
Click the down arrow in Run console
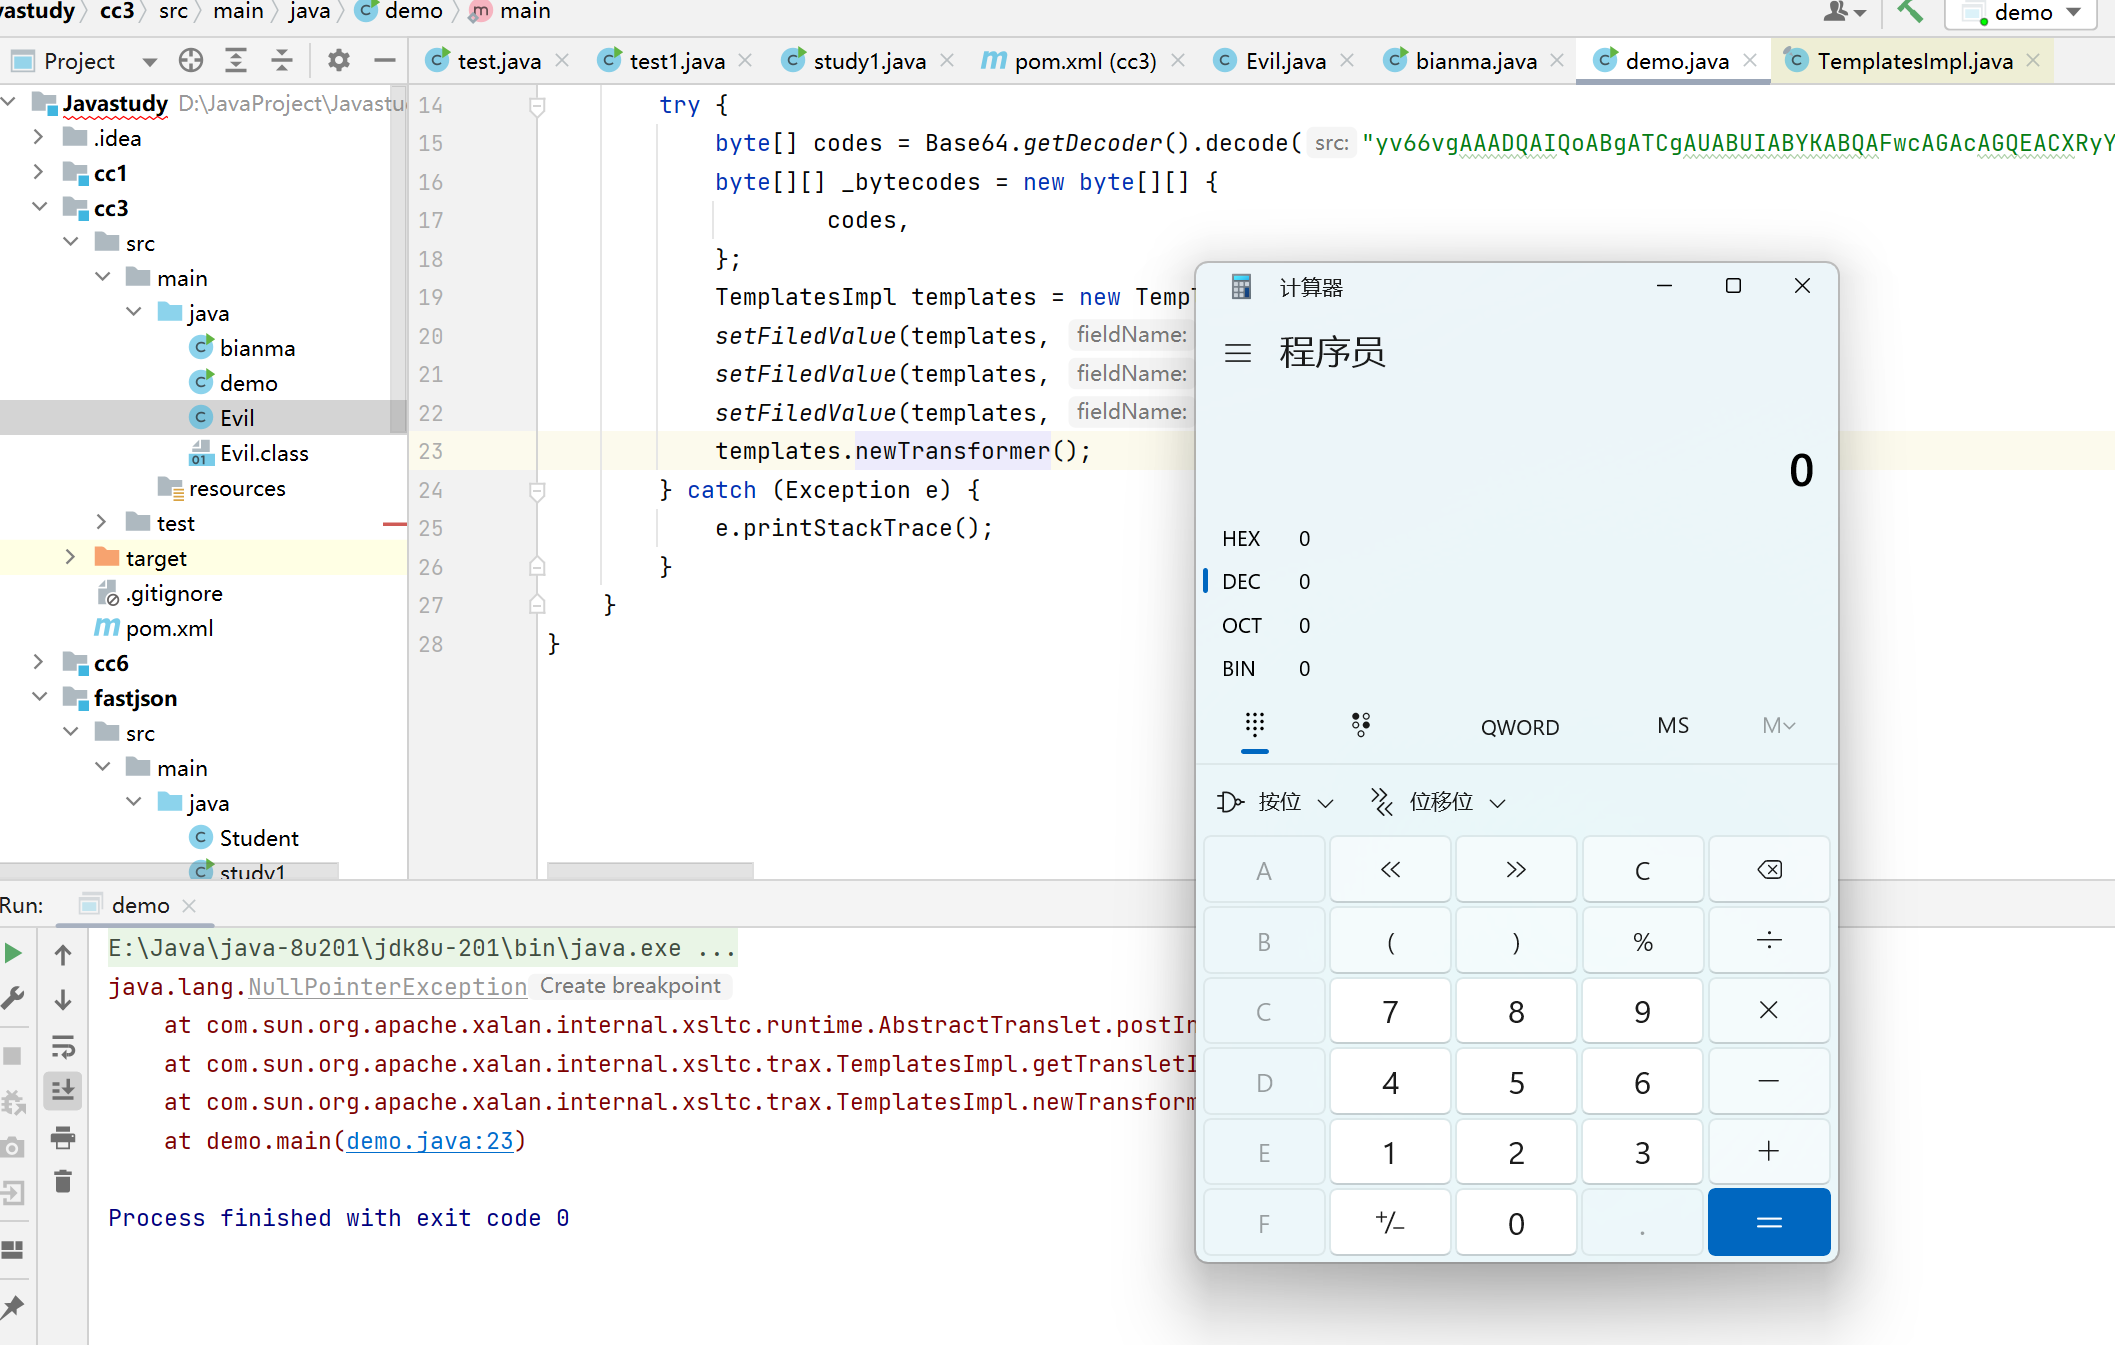63,999
